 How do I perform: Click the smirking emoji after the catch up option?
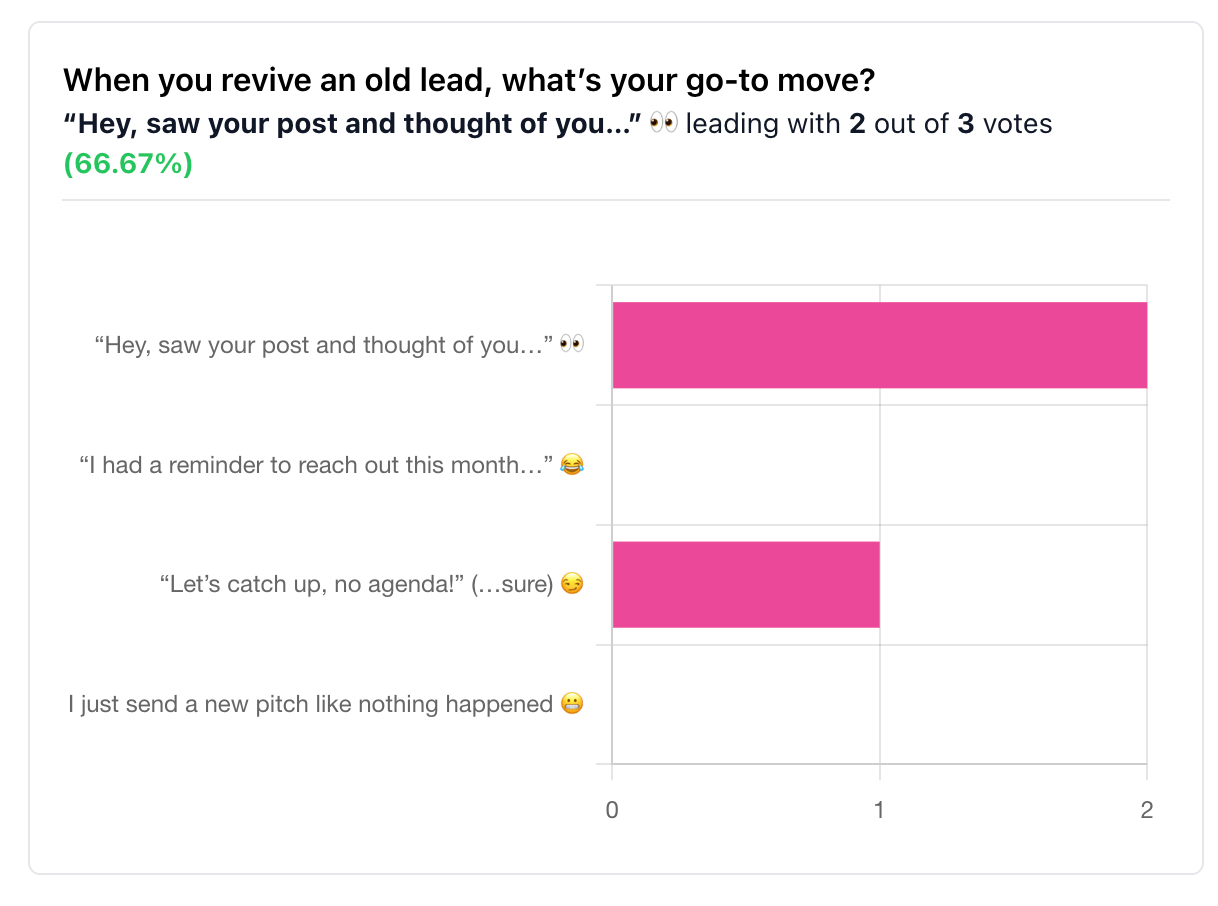[x=571, y=585]
